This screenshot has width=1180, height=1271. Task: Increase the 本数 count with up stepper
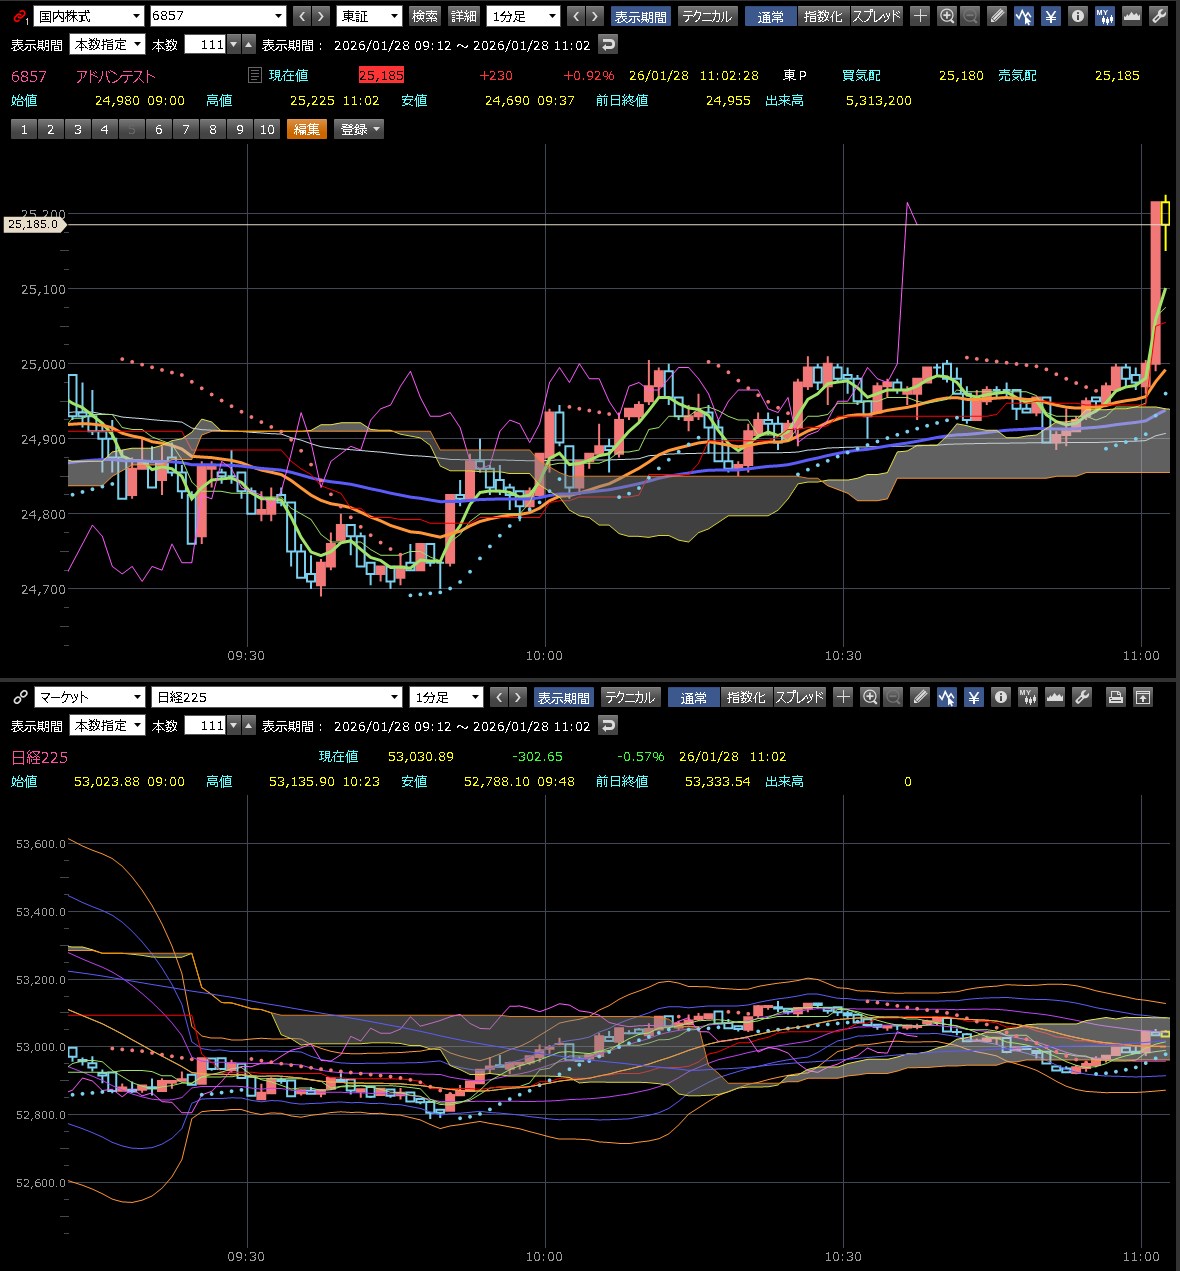click(x=249, y=45)
